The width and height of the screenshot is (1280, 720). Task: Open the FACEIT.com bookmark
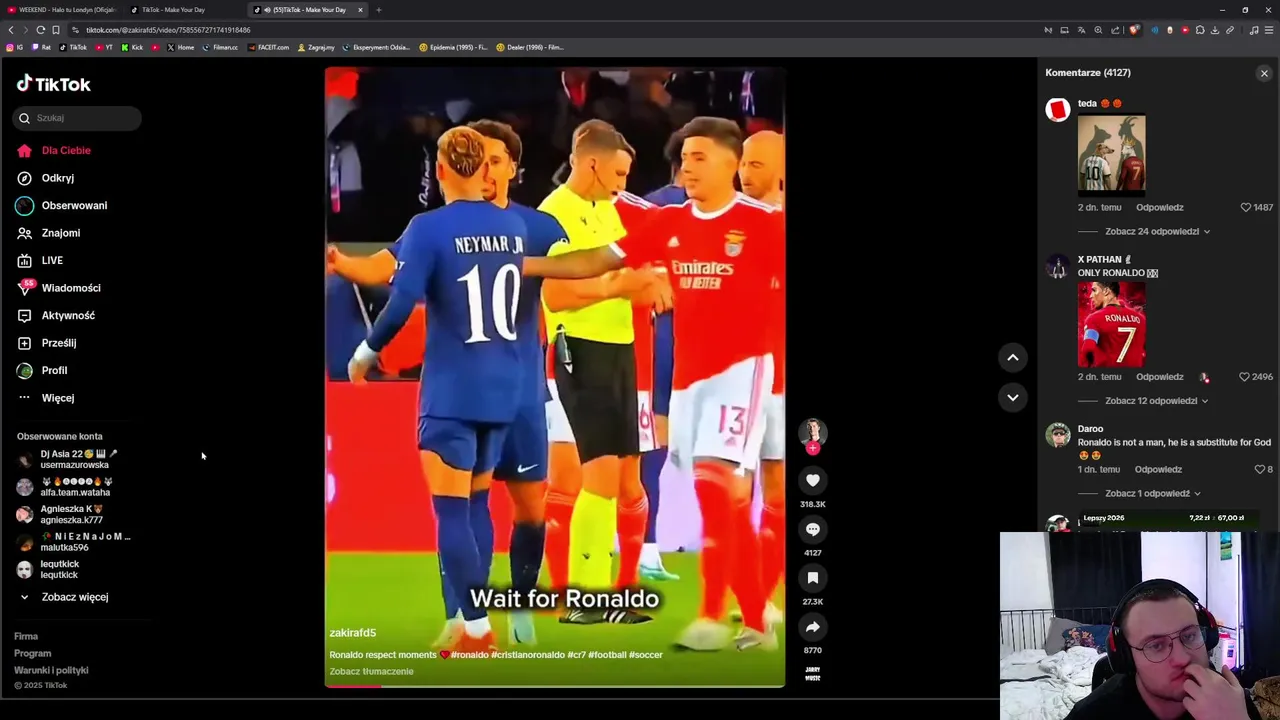coord(267,47)
